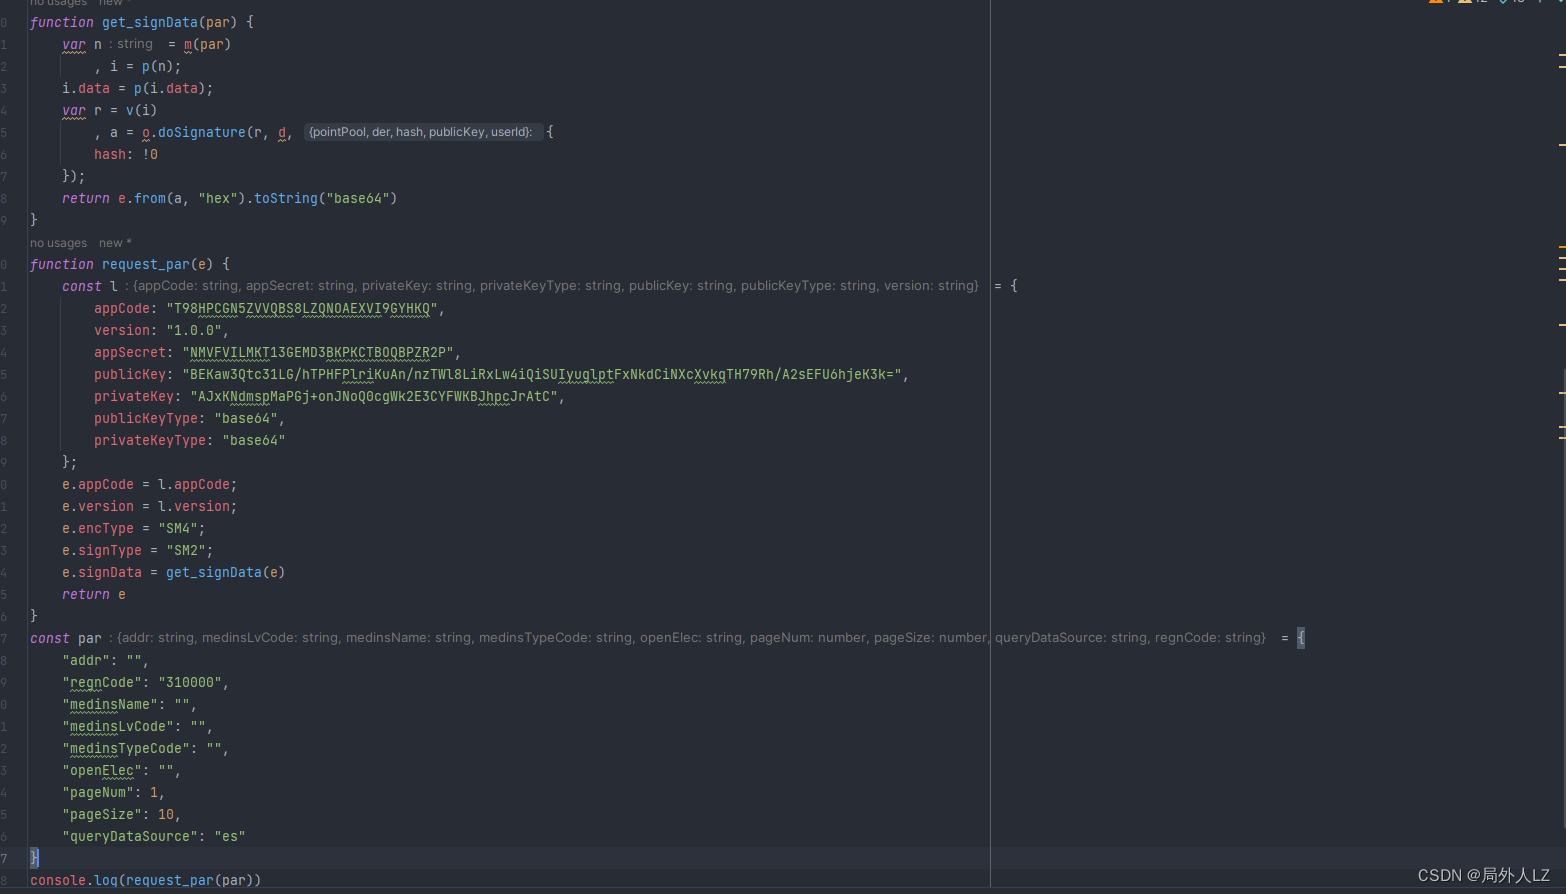Viewport: 1566px width, 894px height.
Task: Click the 'return e' statement
Action: pos(94,594)
